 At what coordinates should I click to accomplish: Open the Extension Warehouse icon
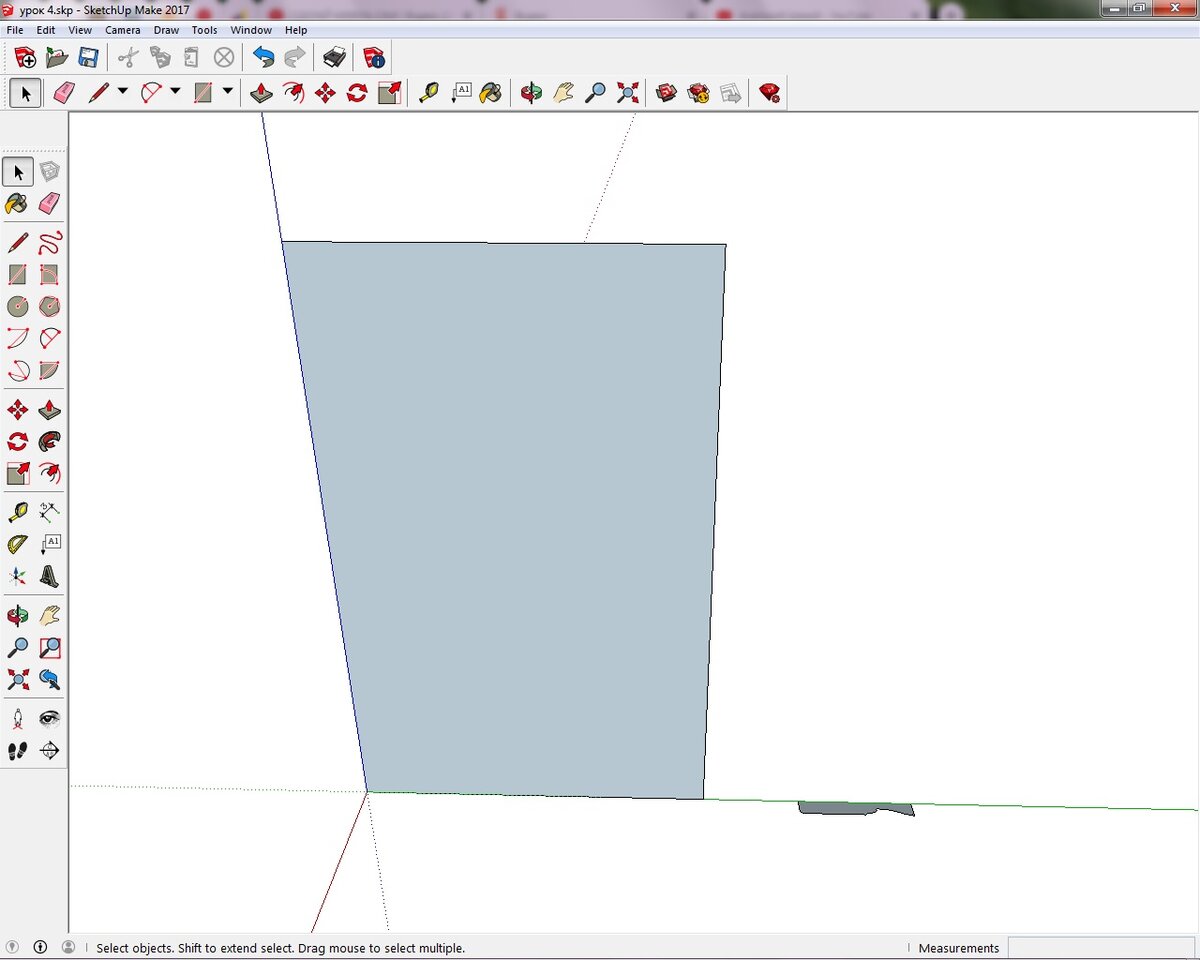pos(699,93)
